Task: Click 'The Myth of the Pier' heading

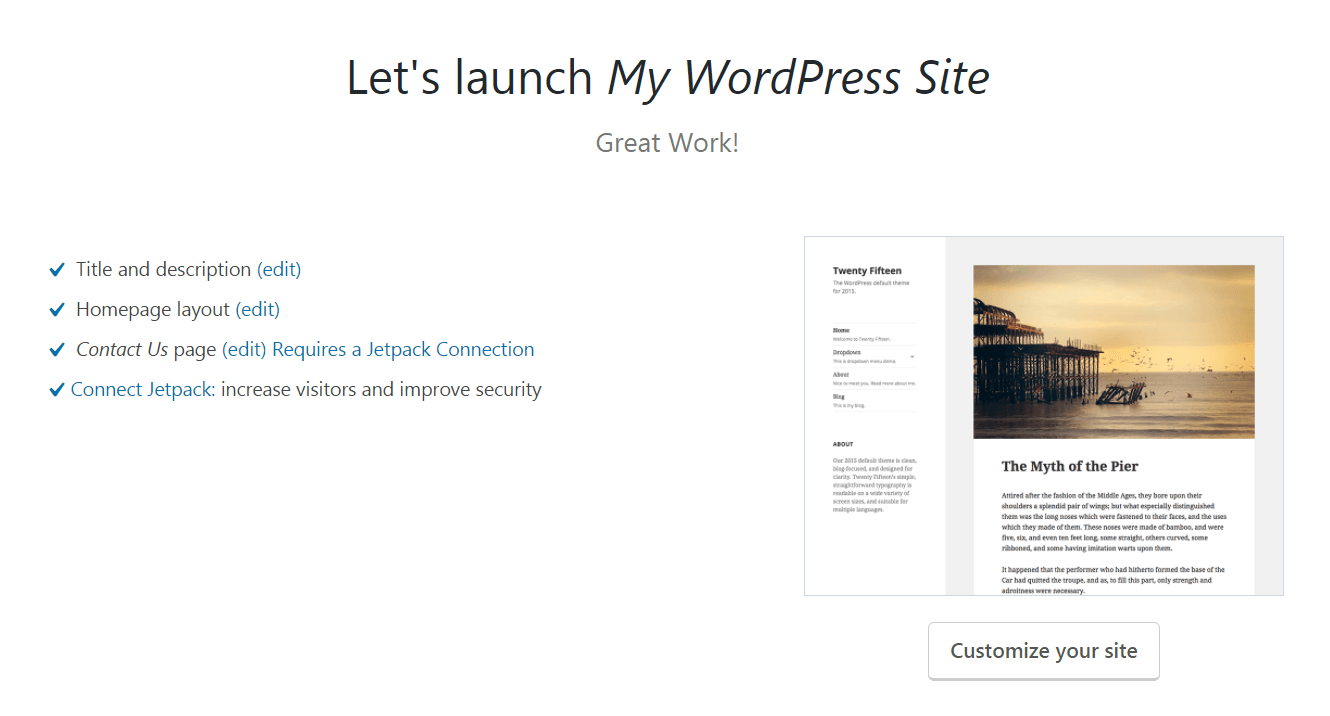Action: 1070,466
